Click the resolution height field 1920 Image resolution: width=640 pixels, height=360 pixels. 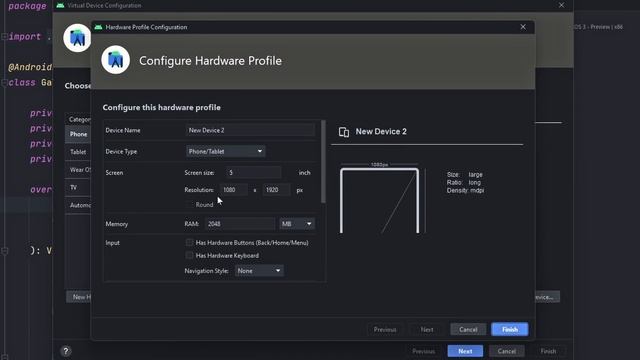tap(276, 190)
